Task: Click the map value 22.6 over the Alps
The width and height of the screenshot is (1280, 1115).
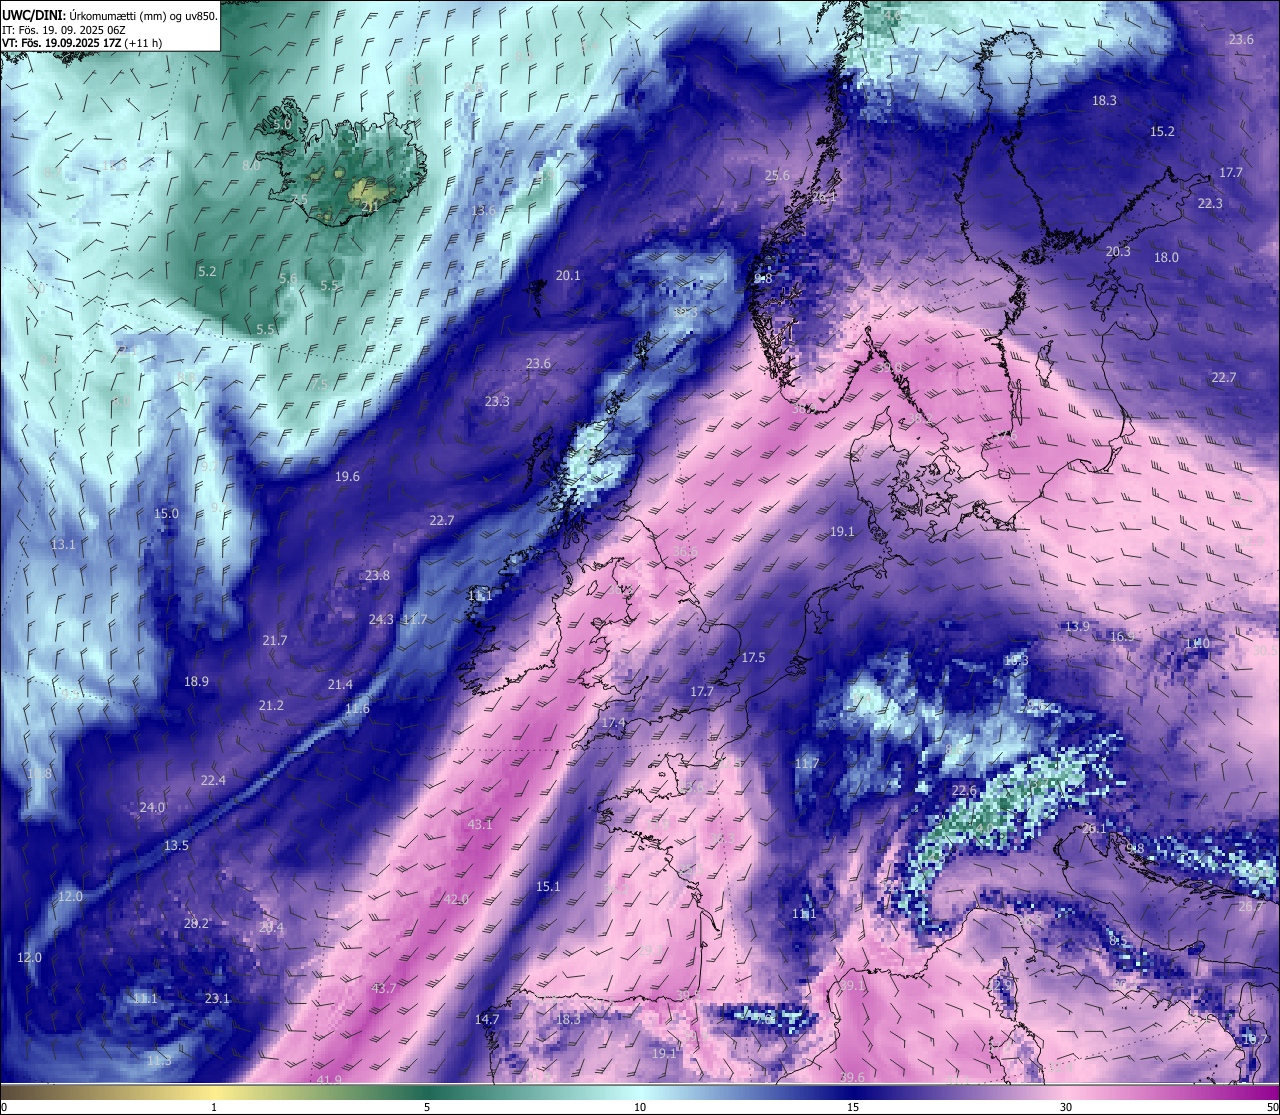Action: [x=964, y=791]
